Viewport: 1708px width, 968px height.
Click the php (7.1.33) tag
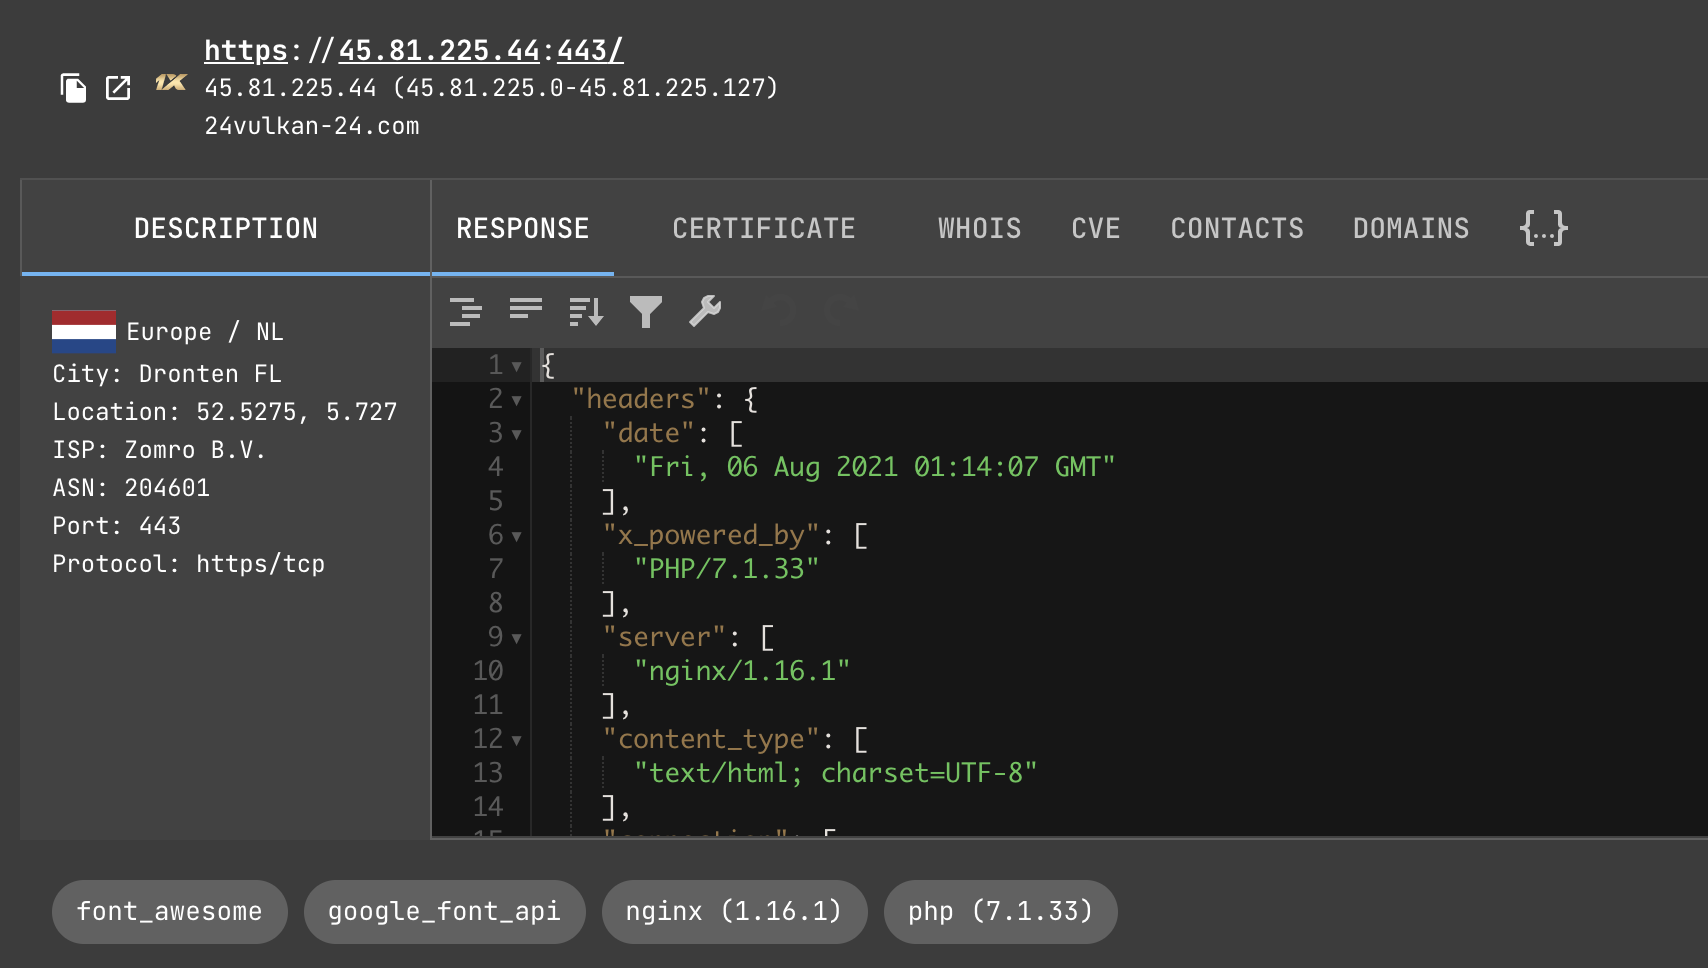point(1000,911)
